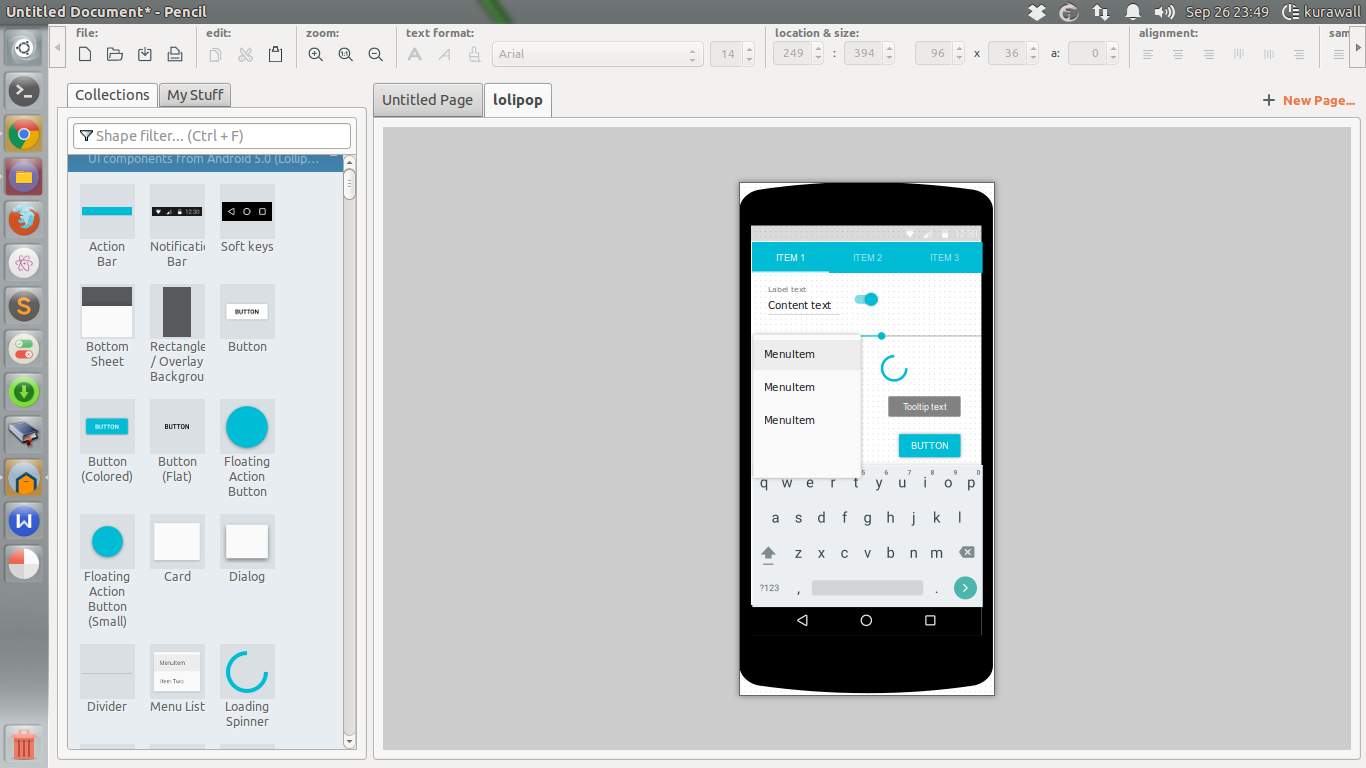Paste from the clipboard
This screenshot has width=1366, height=768.
[276, 54]
